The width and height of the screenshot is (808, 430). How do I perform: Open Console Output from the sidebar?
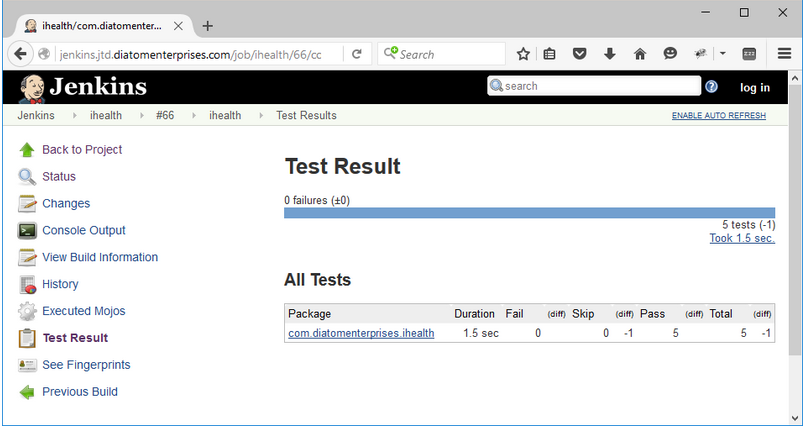(83, 231)
